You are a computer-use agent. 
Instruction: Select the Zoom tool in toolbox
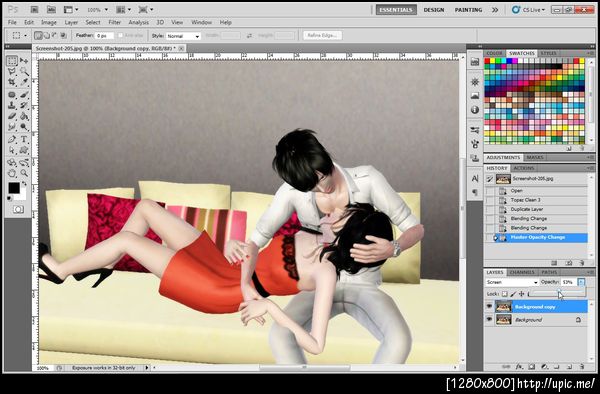(24, 173)
